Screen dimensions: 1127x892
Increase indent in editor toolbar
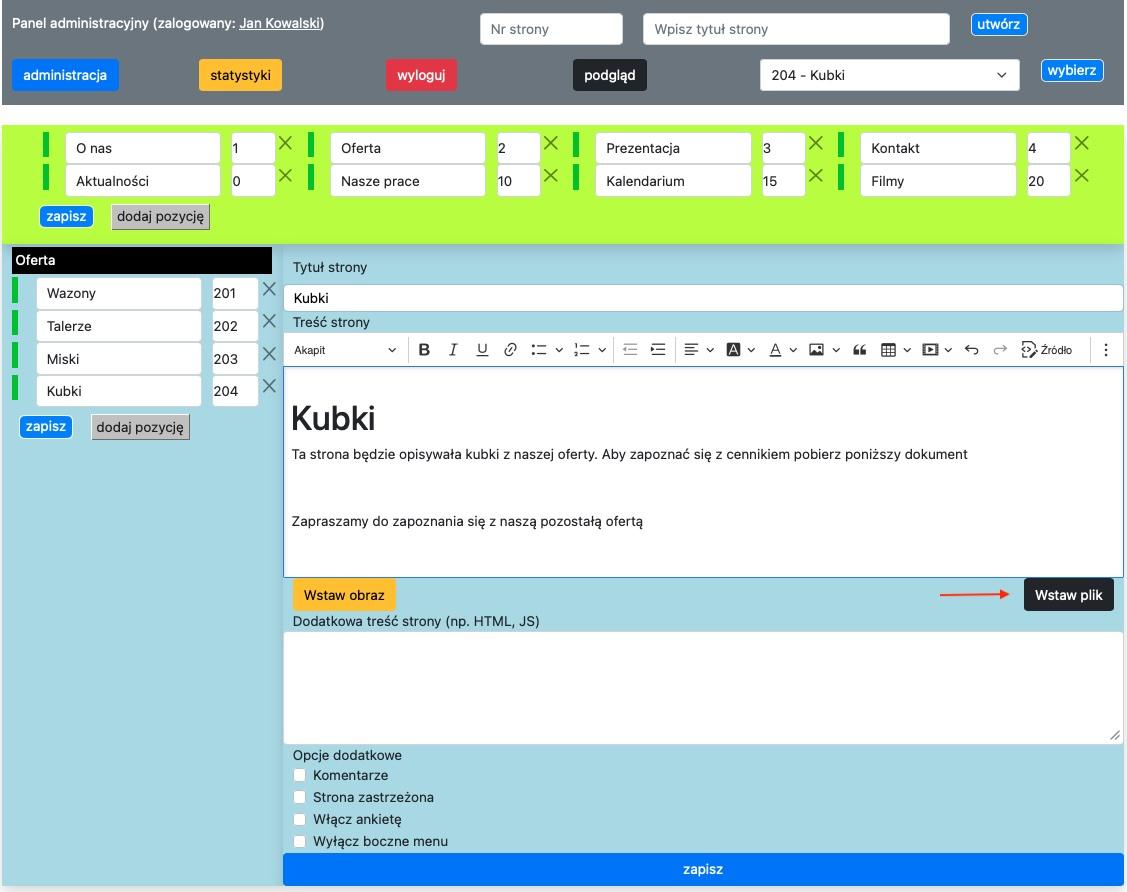658,350
